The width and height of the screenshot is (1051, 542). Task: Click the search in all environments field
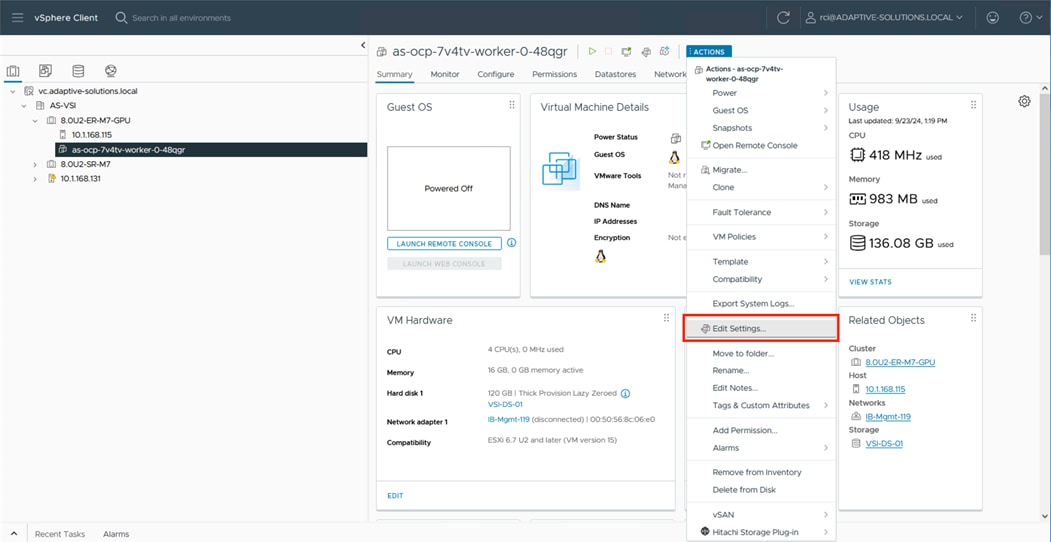[x=181, y=18]
